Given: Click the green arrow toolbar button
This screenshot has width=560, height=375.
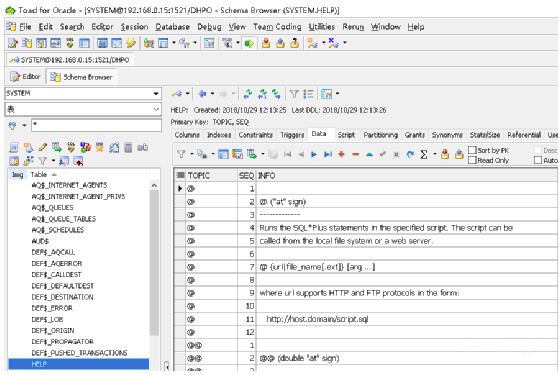Looking at the screenshot, I should click(x=249, y=43).
